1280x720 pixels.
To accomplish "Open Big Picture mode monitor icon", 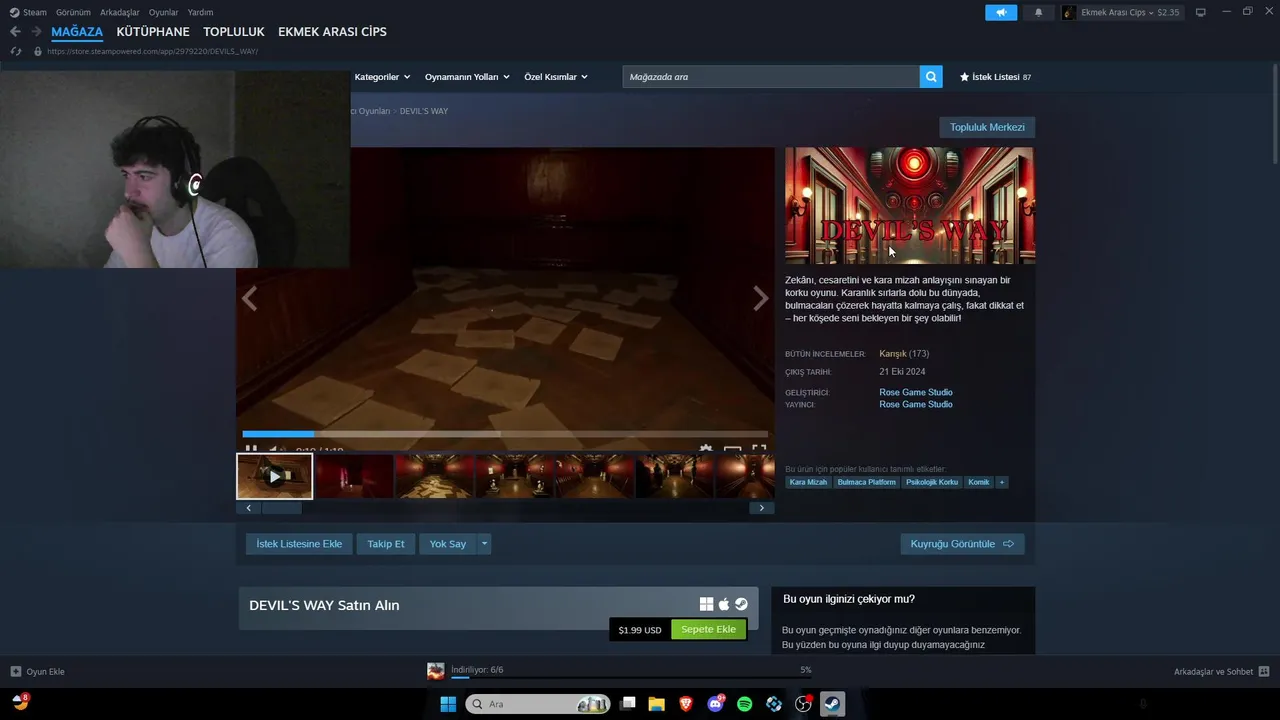I will (1201, 12).
